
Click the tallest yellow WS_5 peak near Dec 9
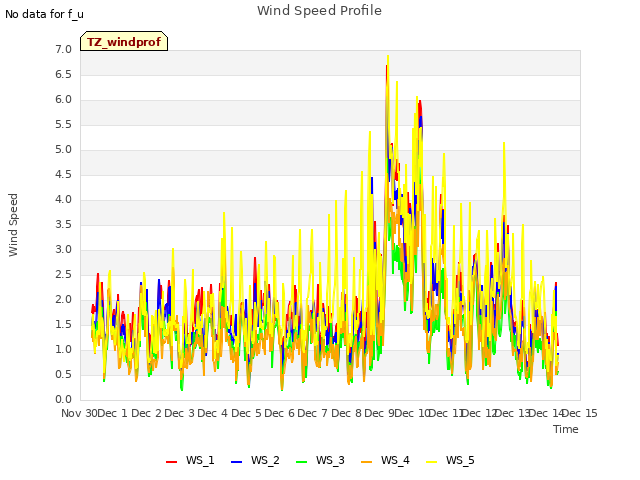tap(388, 56)
